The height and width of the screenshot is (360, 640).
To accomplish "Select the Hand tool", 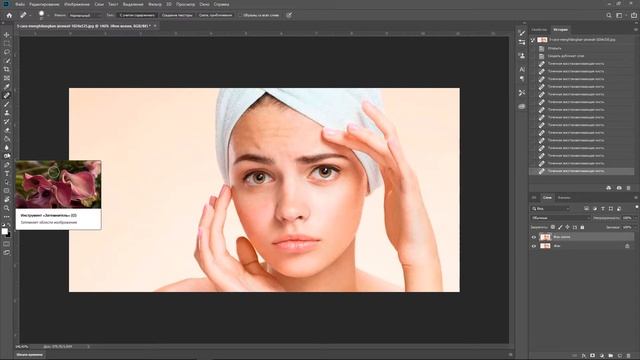I will 7,199.
